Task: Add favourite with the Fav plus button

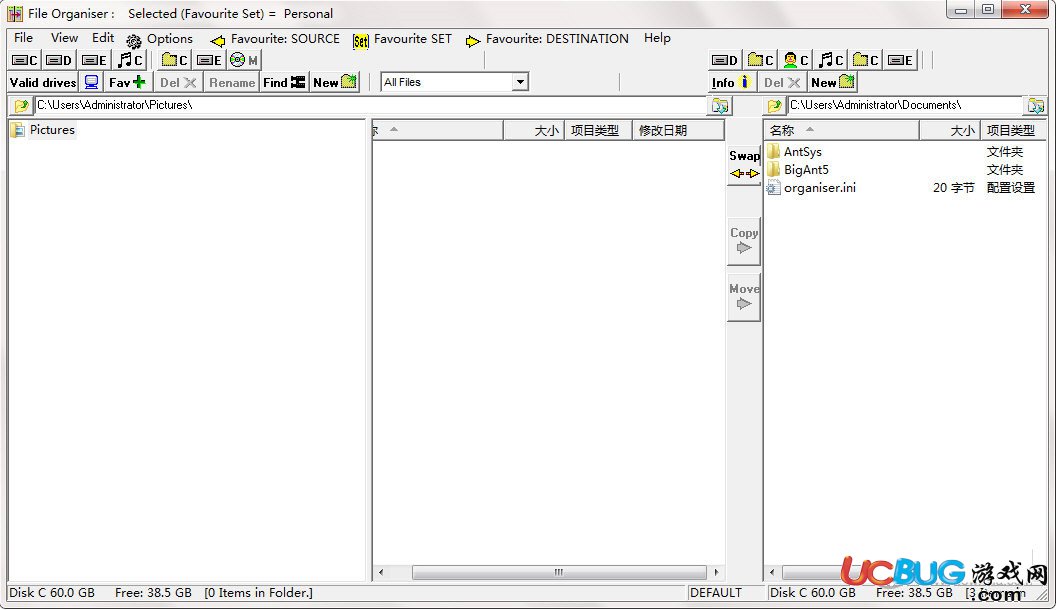Action: [x=127, y=82]
